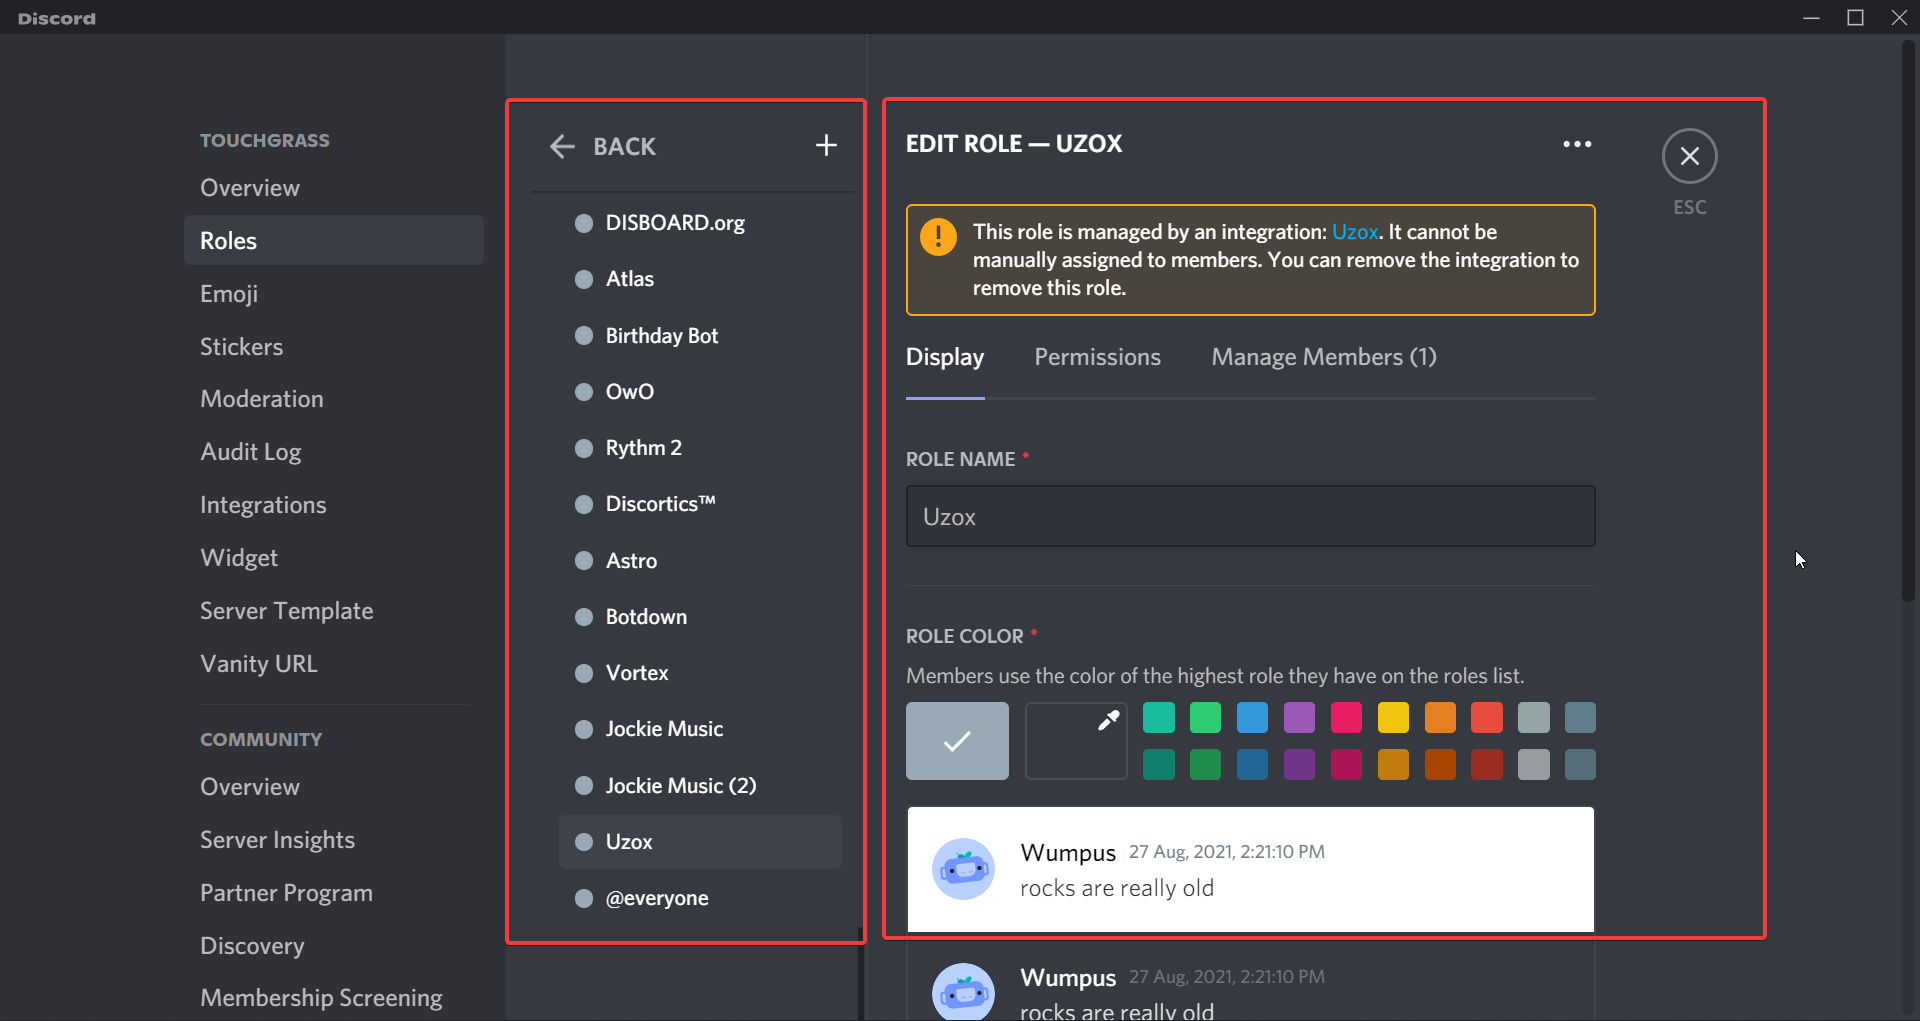Minimize the Discord window
This screenshot has width=1920, height=1021.
(1811, 17)
